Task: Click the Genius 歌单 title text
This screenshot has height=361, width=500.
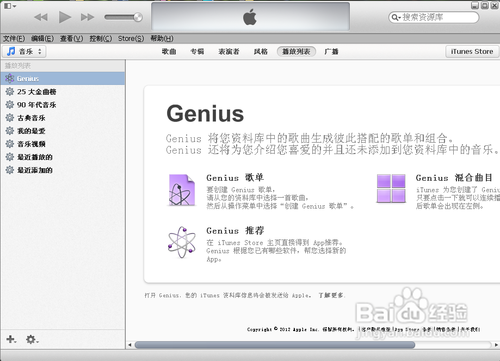Action: [235, 178]
